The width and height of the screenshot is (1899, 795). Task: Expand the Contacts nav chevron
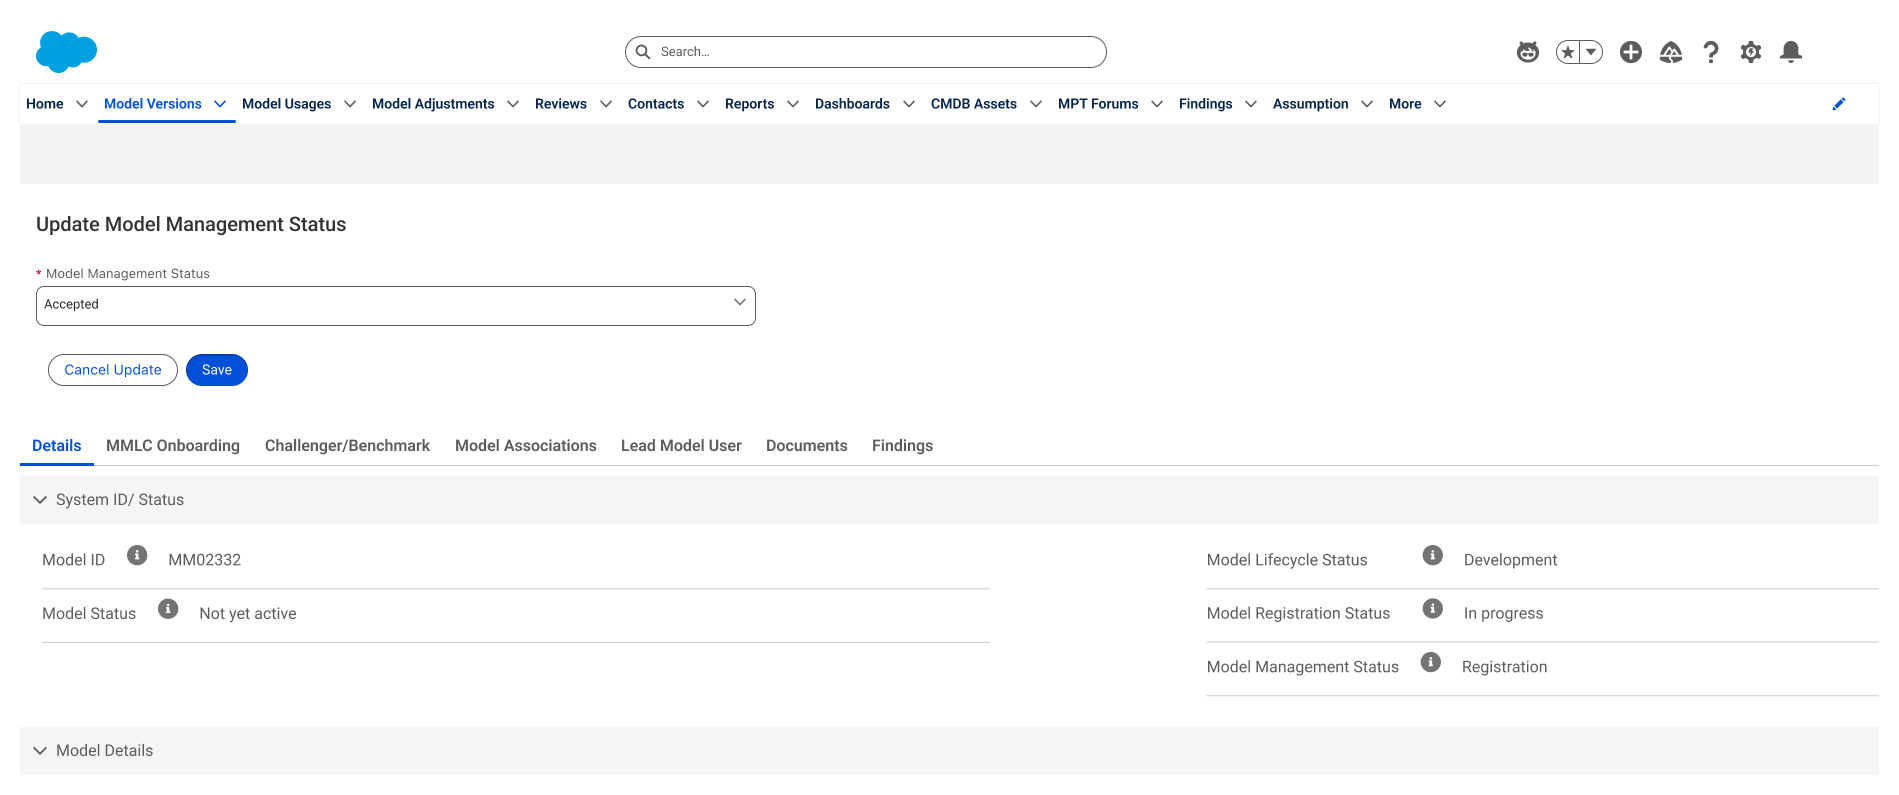click(703, 104)
